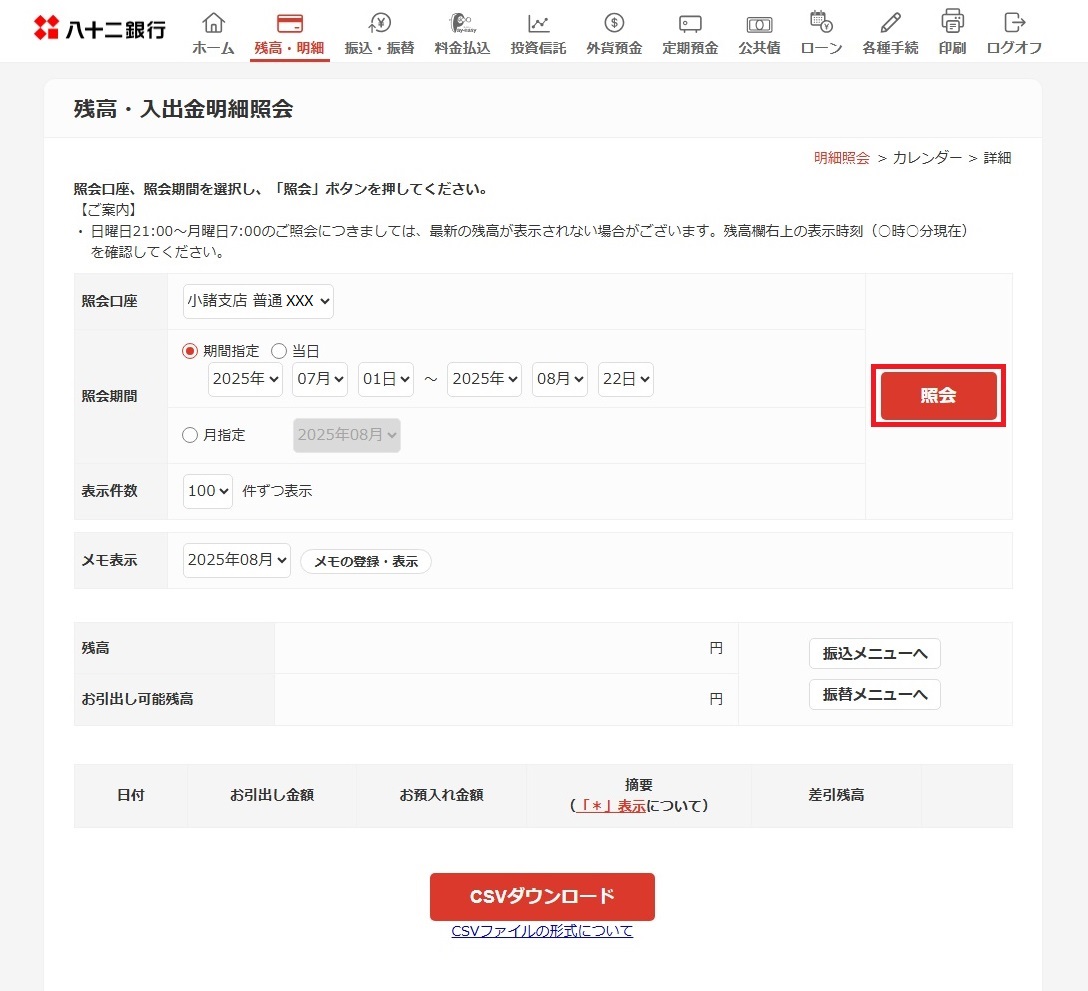Select the 料金払込 Pay-easy icon
Viewport: 1088px width, 991px height.
point(461,23)
